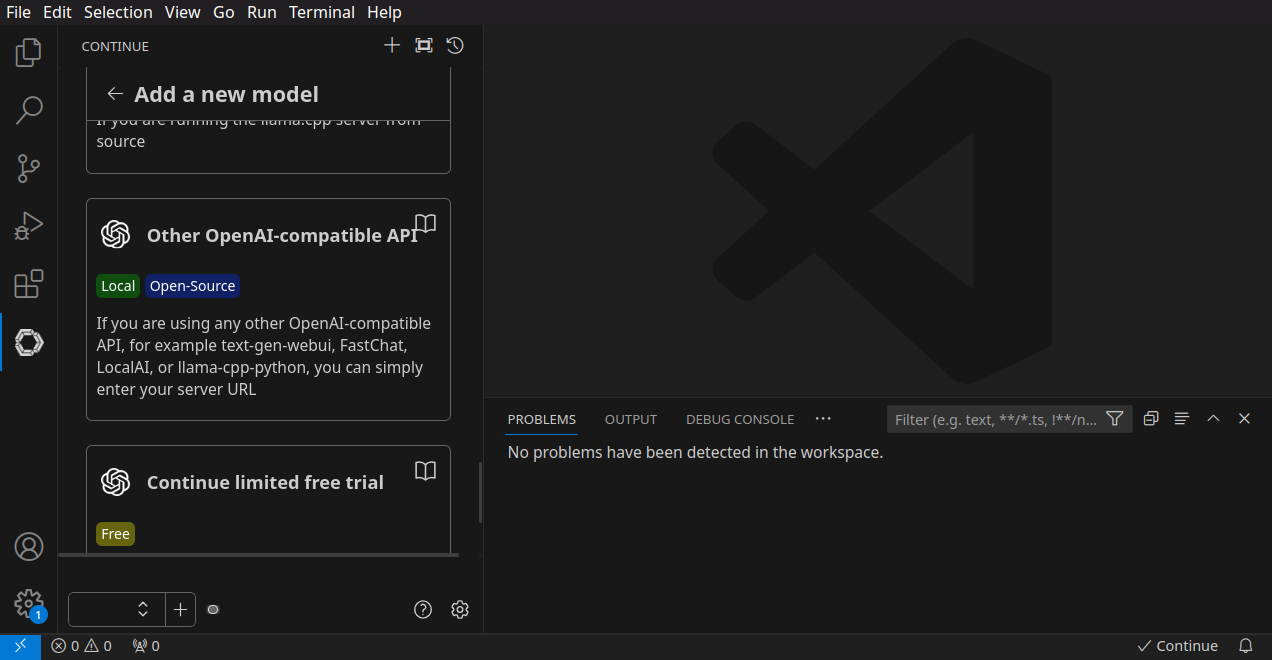Open Continue session history icon
The height and width of the screenshot is (660, 1272).
tap(455, 45)
